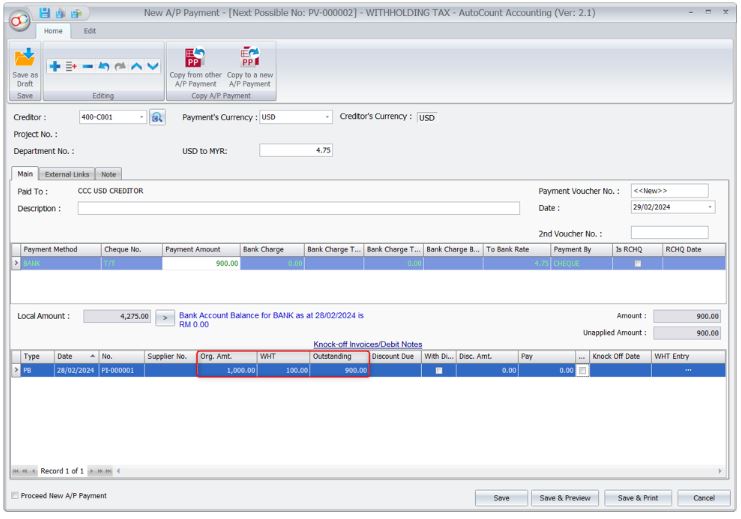Click the Bank Charge column header
Screen dimensions: 741x519
click(x=272, y=250)
